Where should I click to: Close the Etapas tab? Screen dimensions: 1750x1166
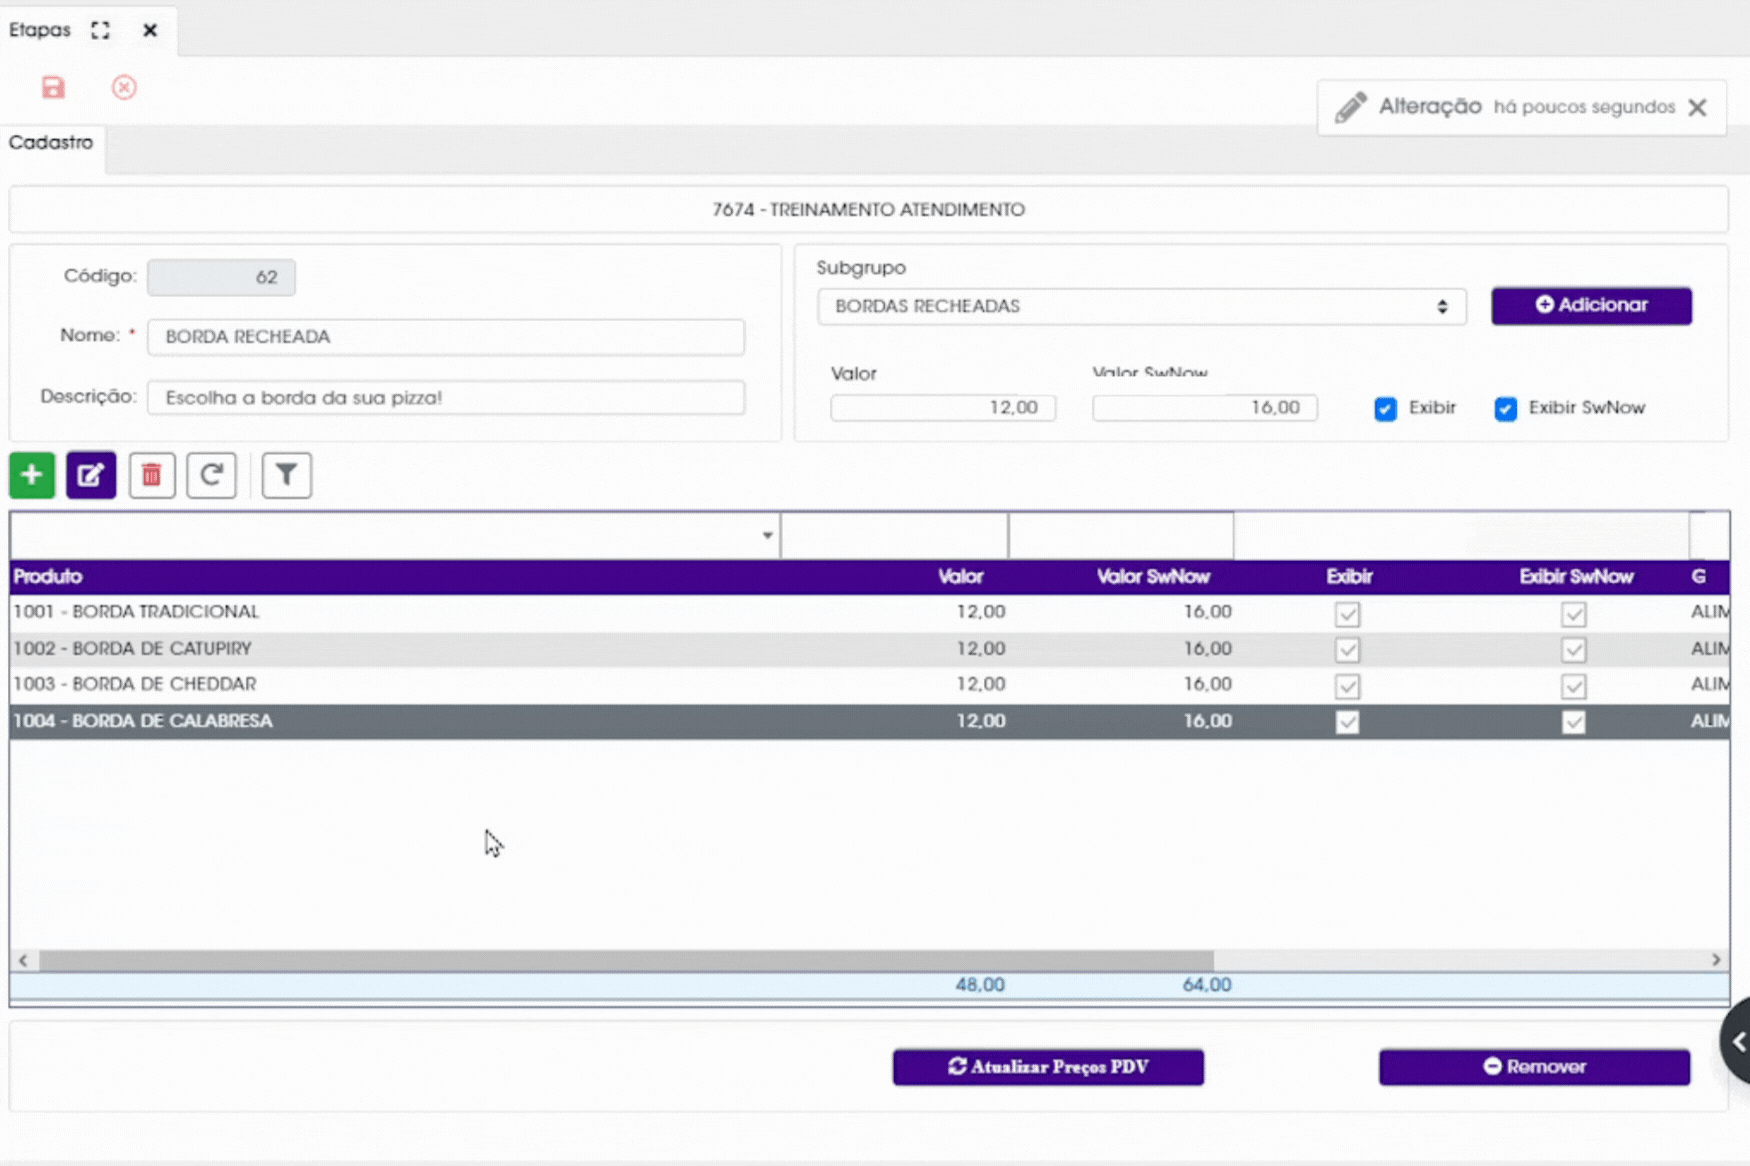tap(150, 30)
